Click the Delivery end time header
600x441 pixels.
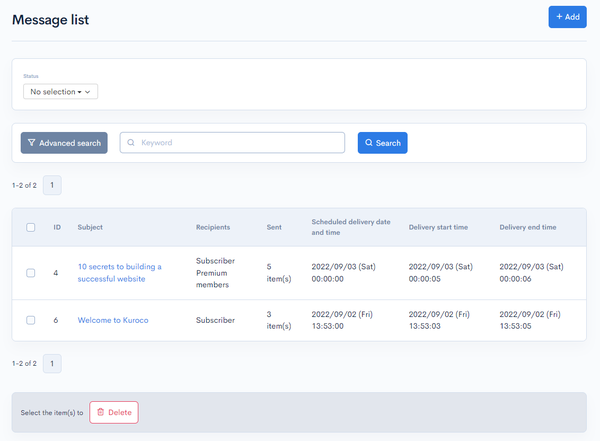click(528, 227)
